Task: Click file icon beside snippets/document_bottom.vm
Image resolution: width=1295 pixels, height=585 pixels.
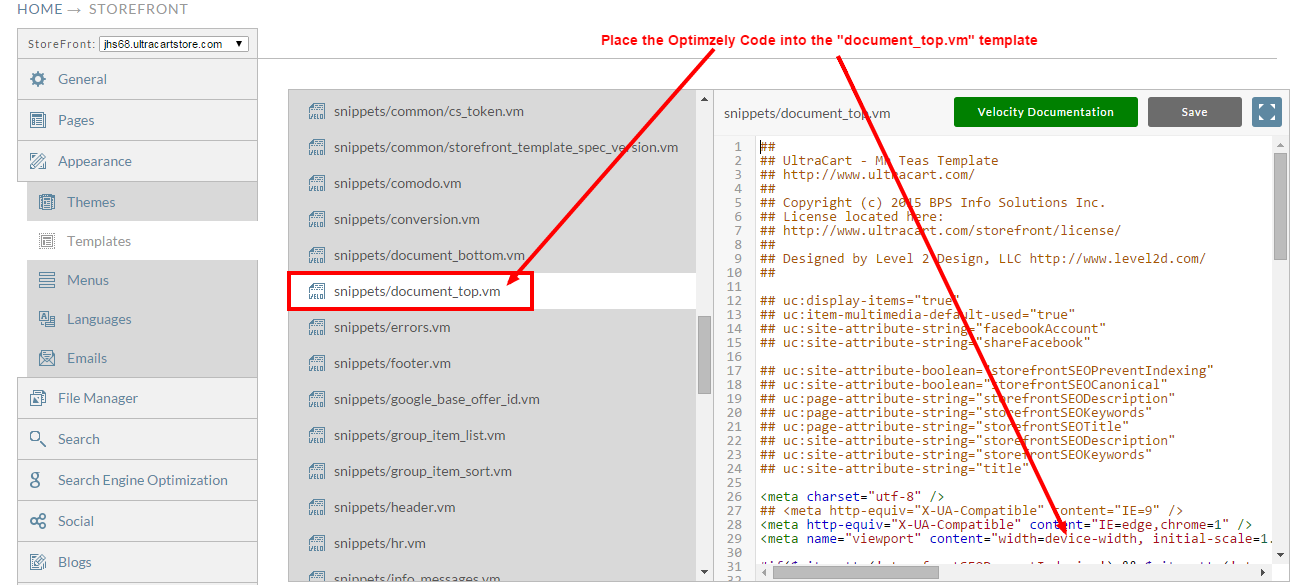Action: pos(317,255)
